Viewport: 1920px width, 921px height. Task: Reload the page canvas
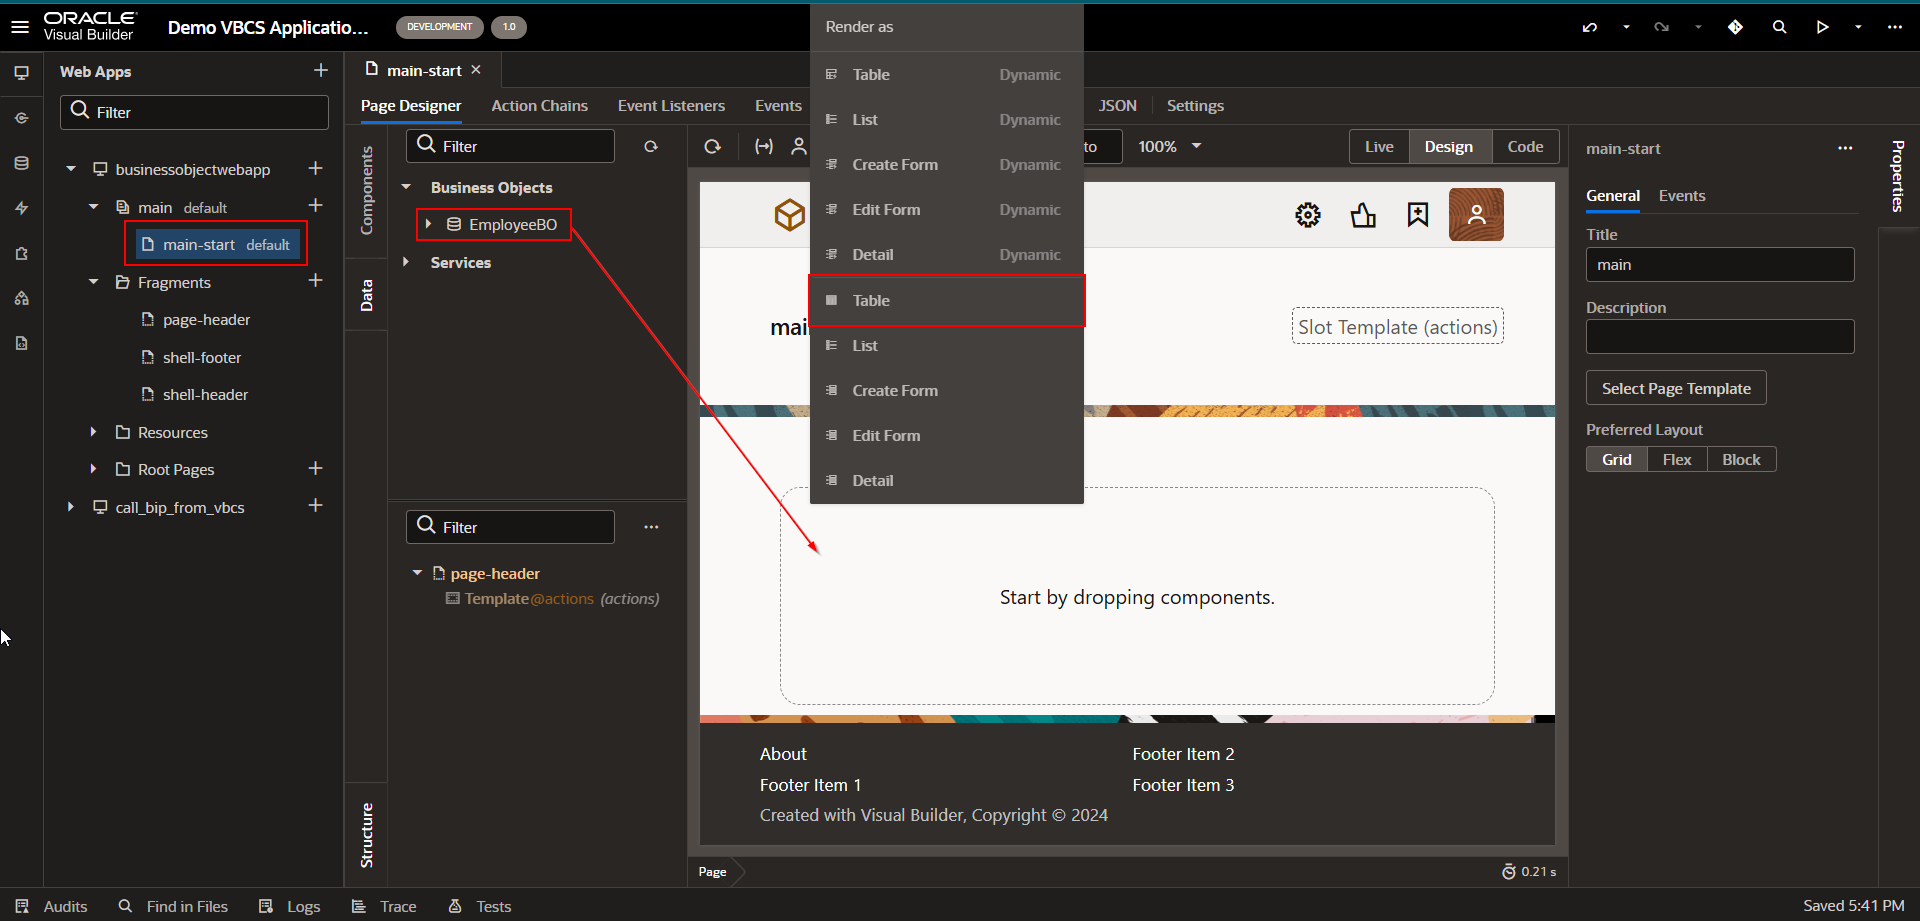[712, 146]
